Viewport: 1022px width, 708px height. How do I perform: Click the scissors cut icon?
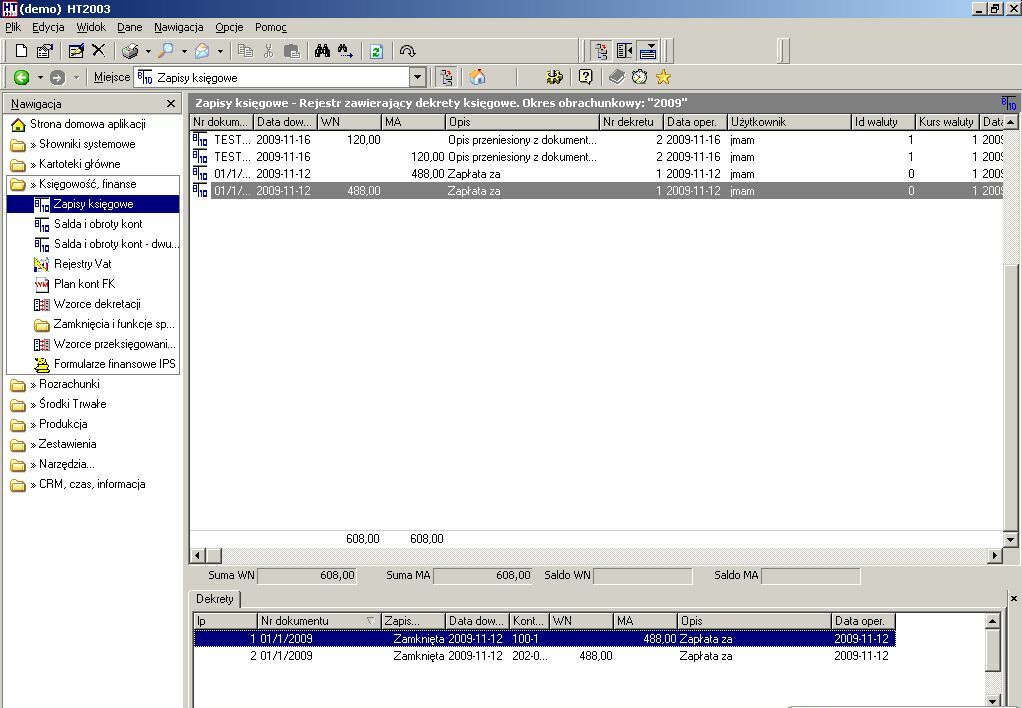tap(269, 51)
